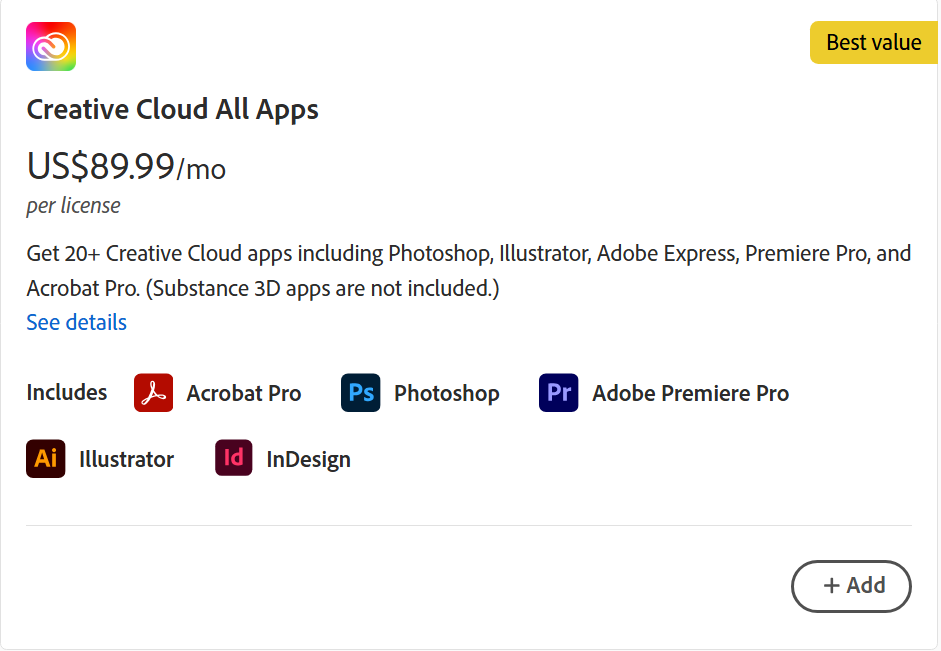The image size is (941, 651).
Task: Click the per license text
Action: click(73, 206)
